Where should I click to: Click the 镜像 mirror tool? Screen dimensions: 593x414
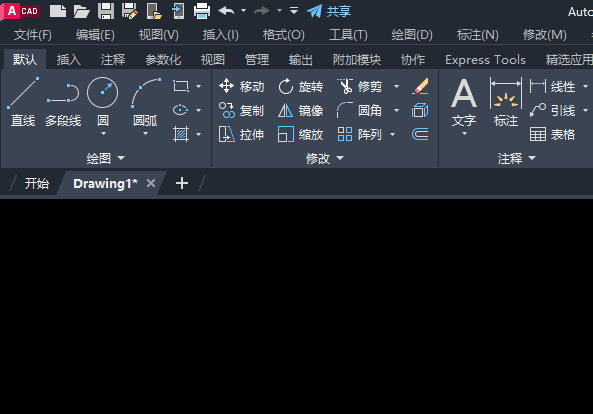(x=301, y=110)
